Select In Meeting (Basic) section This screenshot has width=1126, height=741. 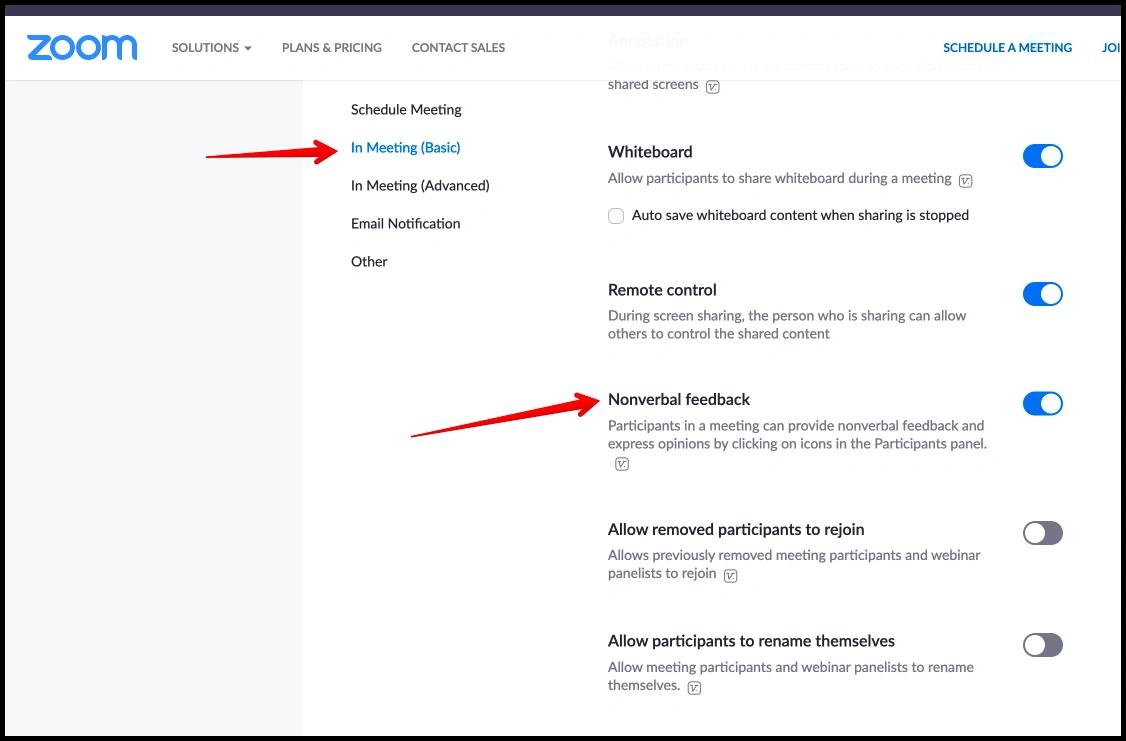tap(406, 148)
